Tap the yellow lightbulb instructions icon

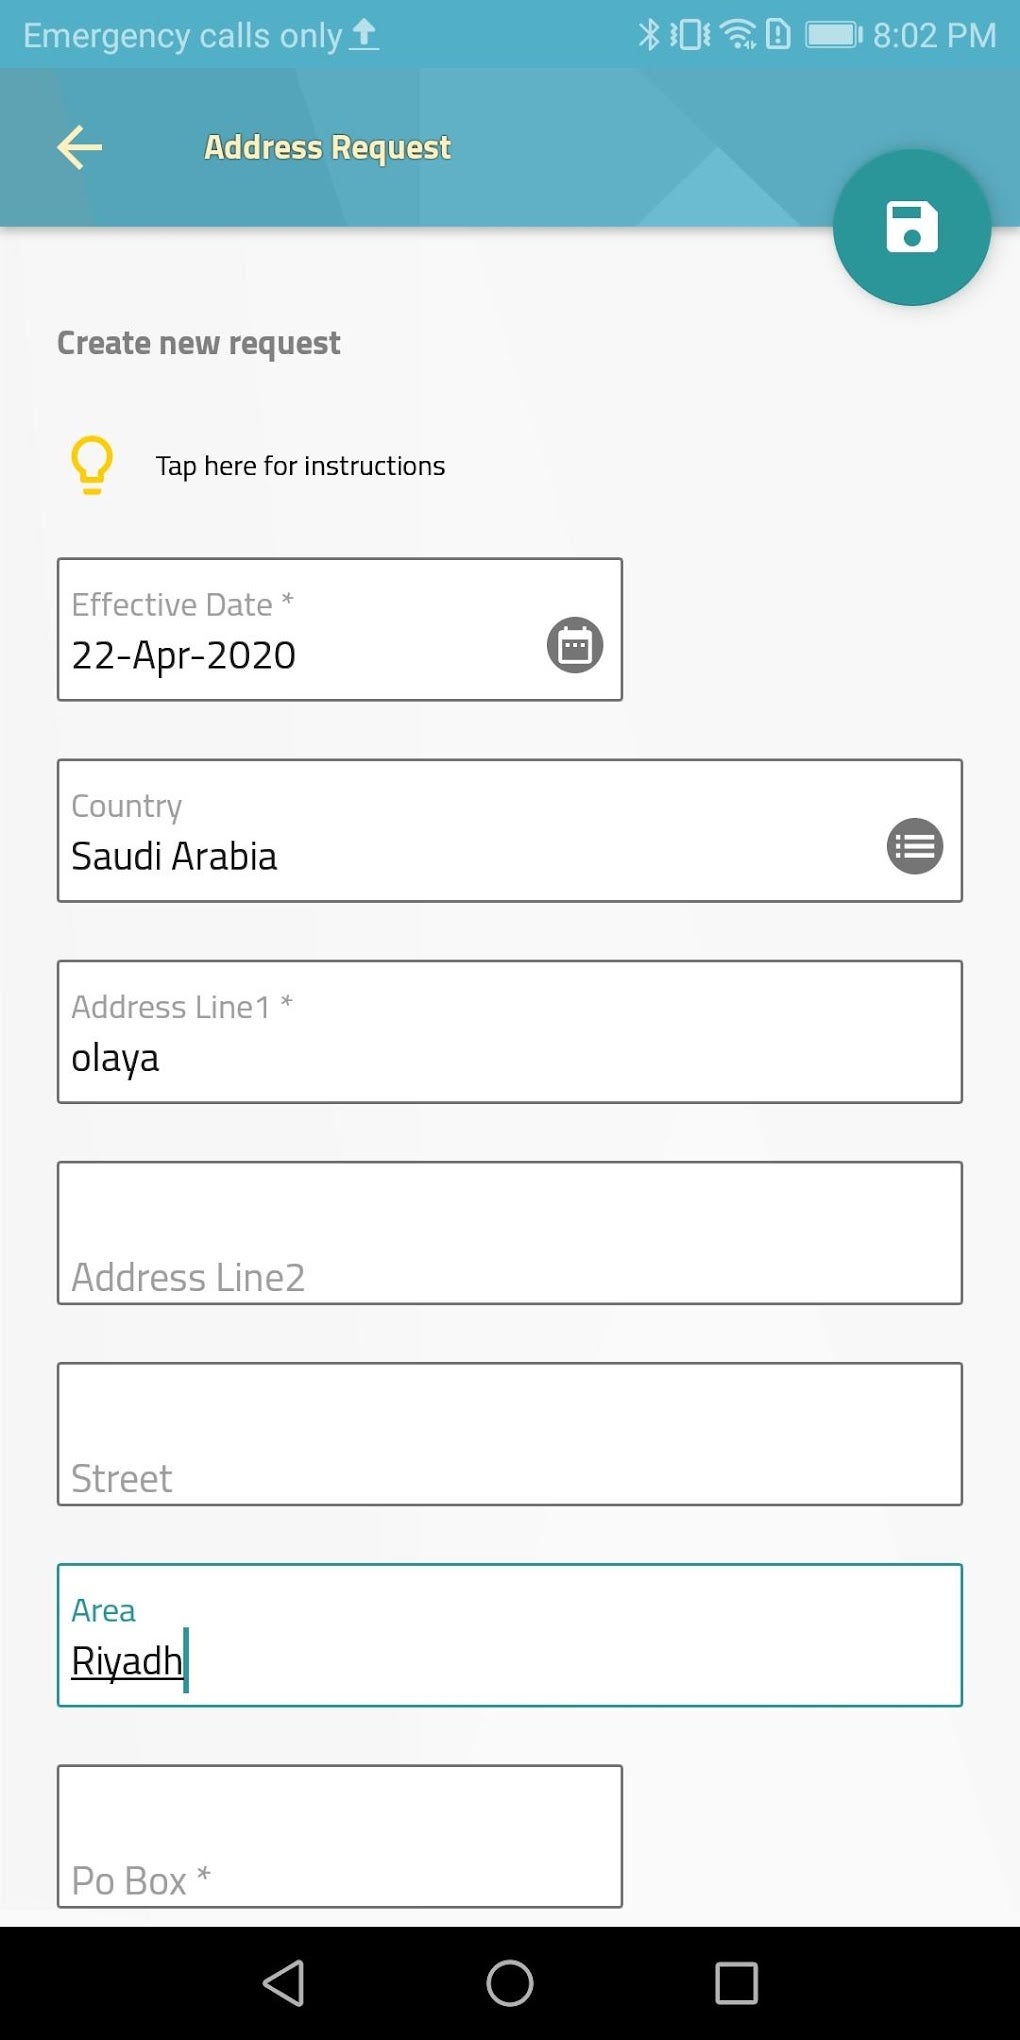click(x=92, y=465)
